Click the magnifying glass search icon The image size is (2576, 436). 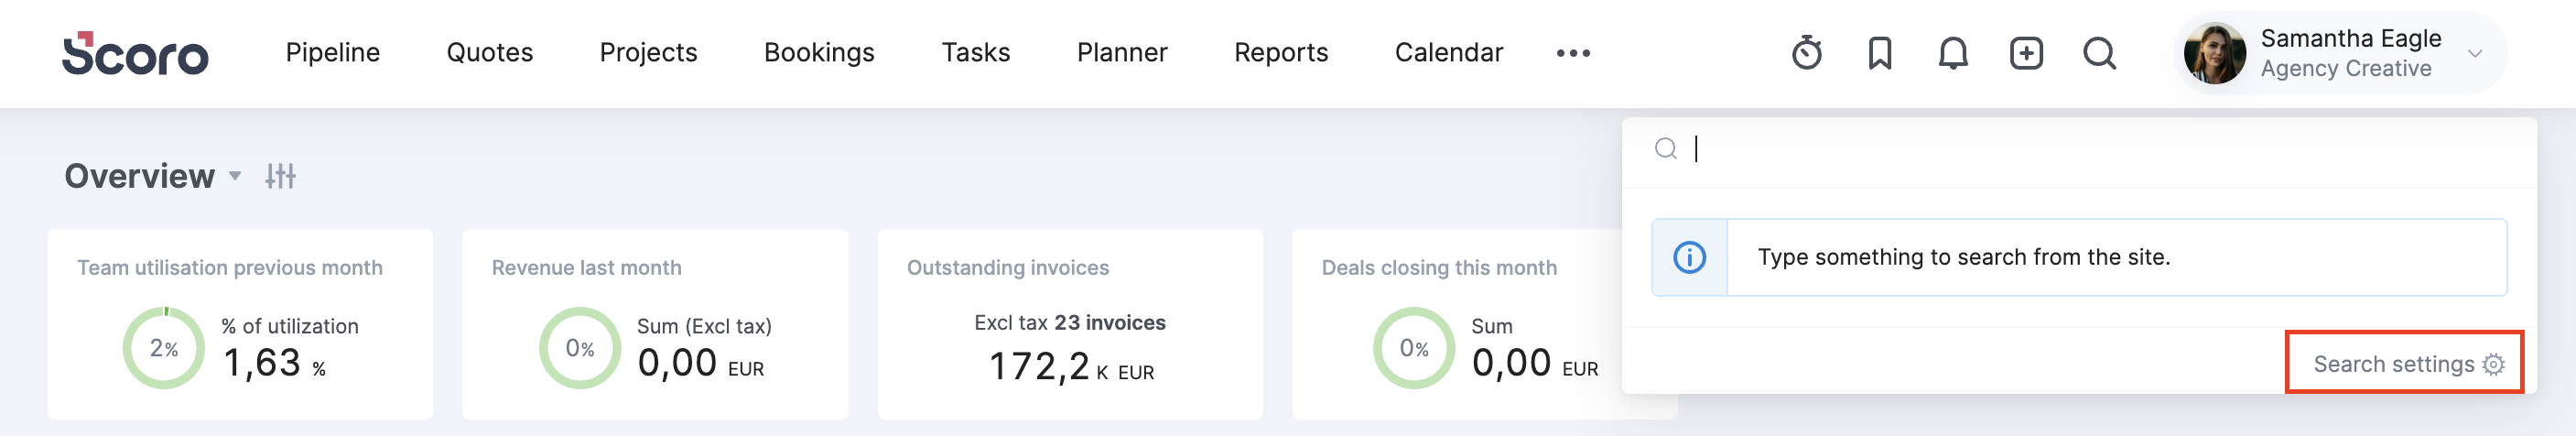[2099, 53]
